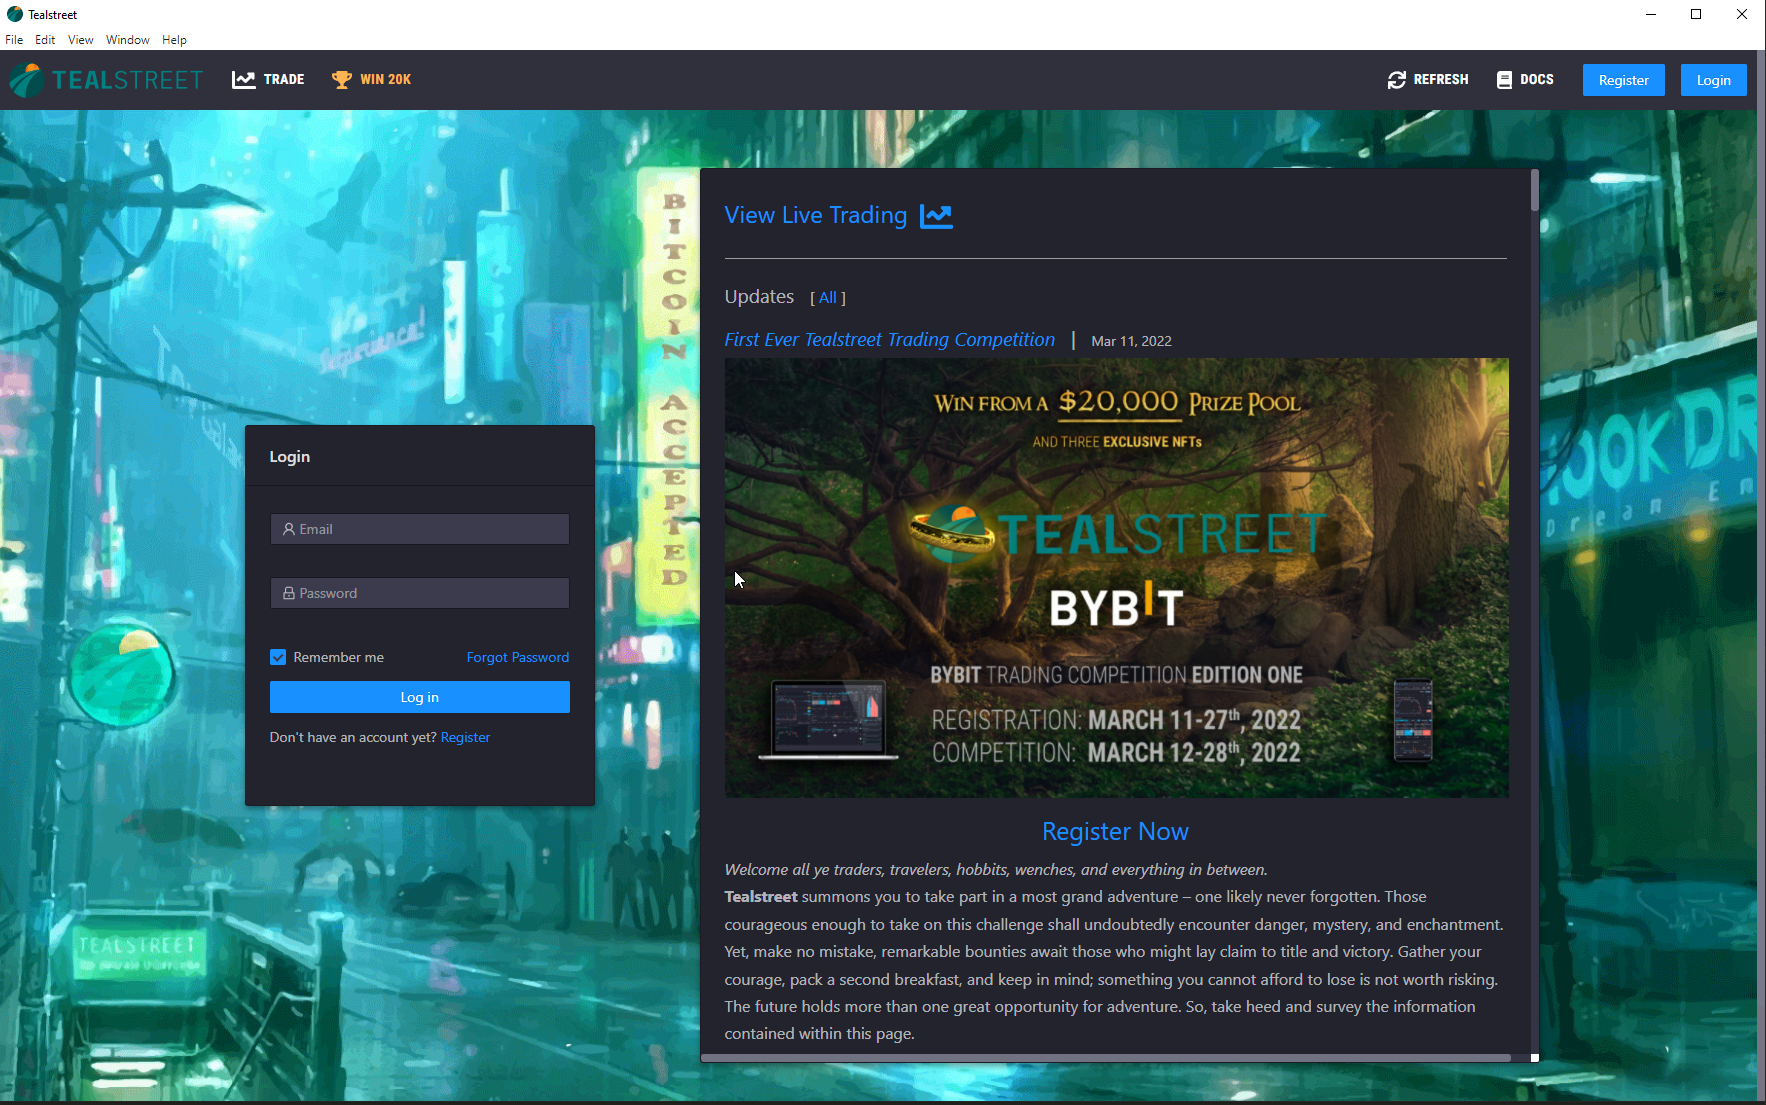Click the user icon in Email field
Screen dimensions: 1766x1105
pyautogui.click(x=289, y=529)
